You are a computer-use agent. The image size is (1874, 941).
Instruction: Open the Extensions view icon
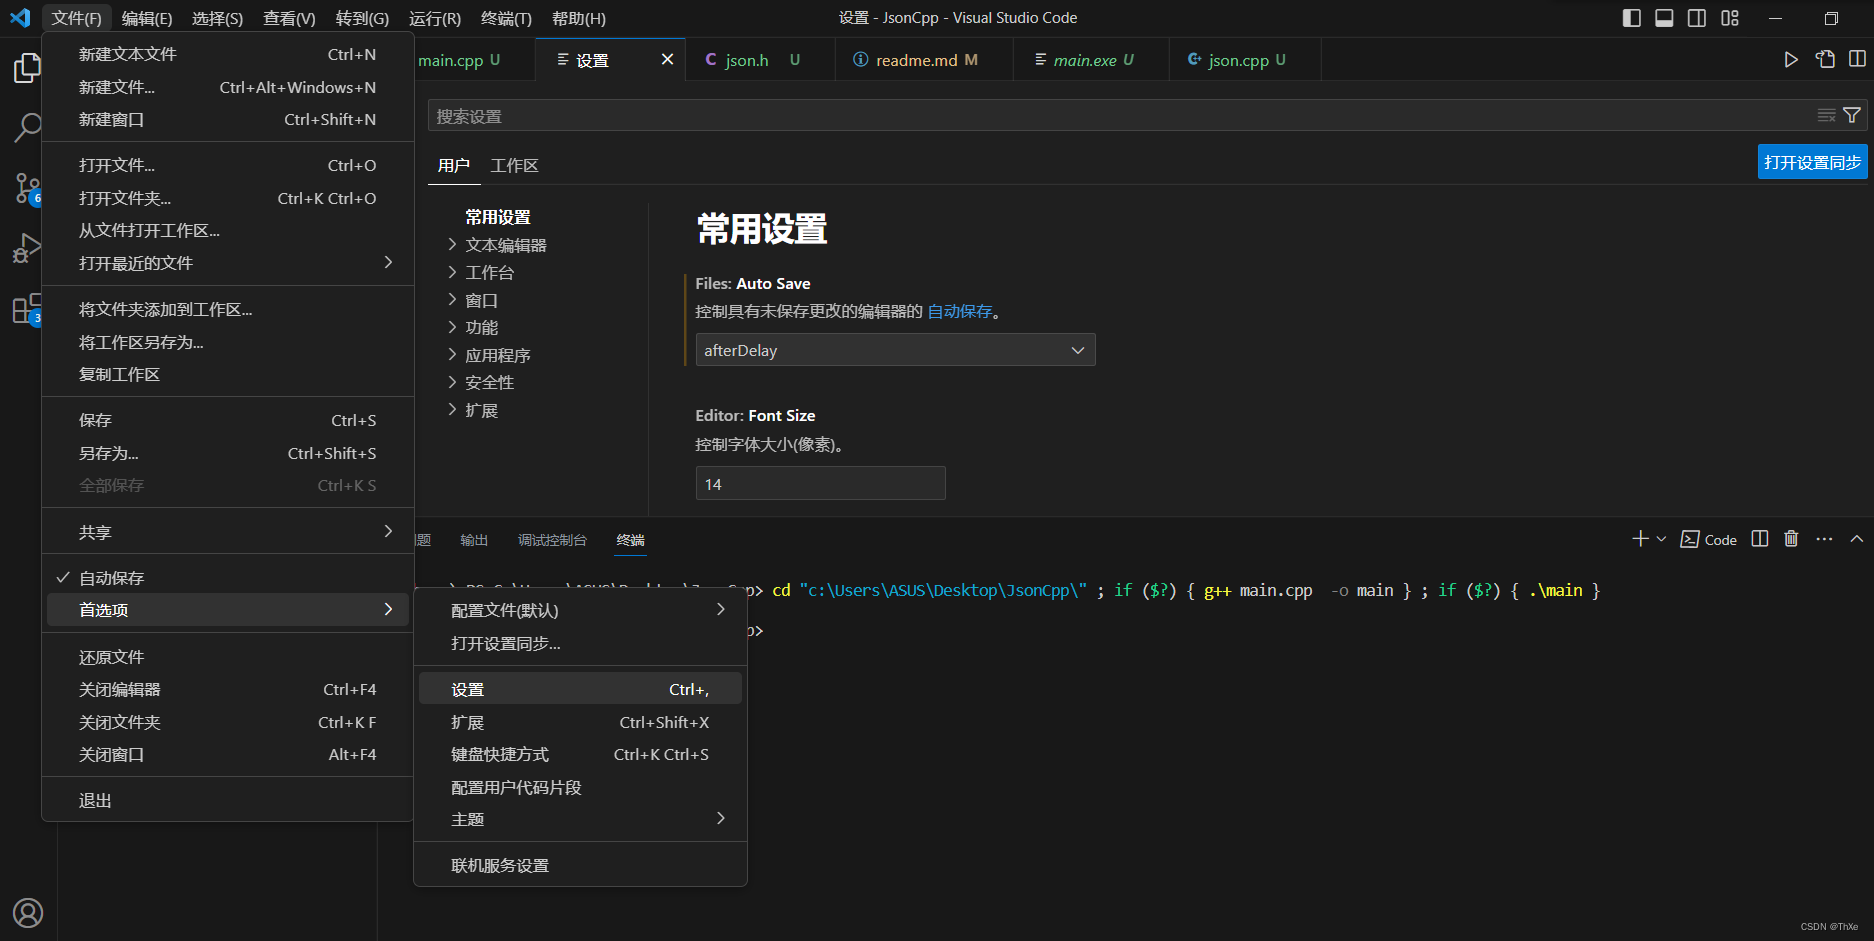point(27,308)
